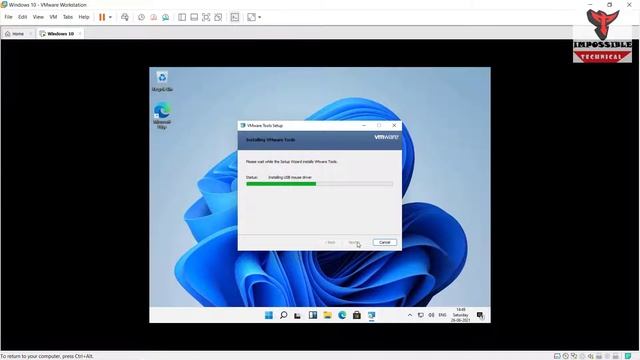Select VMware Tools installer taskbar icon
This screenshot has height=360, width=640.
[x=371, y=315]
